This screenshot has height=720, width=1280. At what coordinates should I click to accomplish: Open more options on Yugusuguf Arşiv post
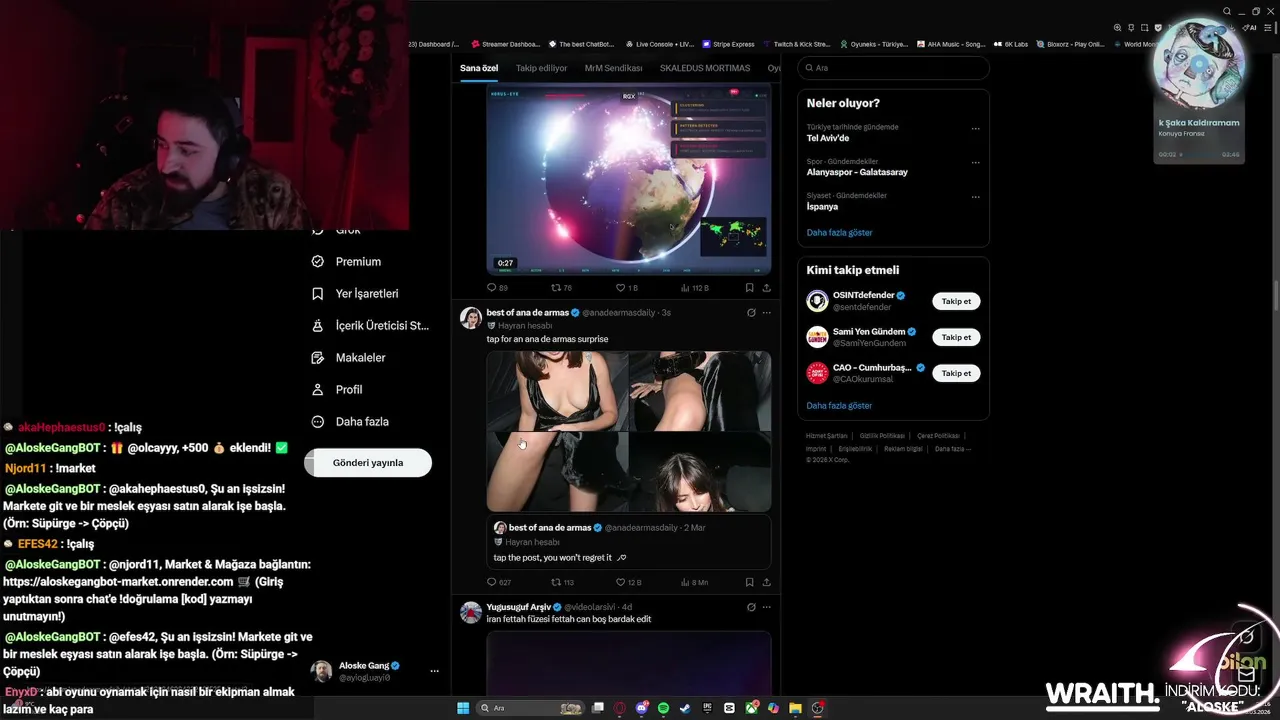point(767,607)
